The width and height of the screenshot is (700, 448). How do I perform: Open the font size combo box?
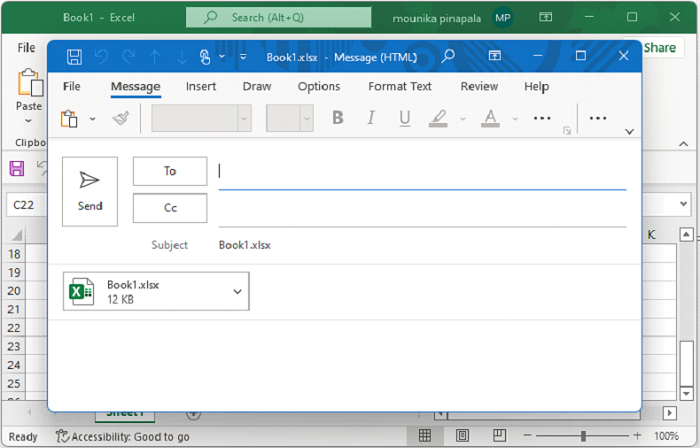pyautogui.click(x=290, y=118)
